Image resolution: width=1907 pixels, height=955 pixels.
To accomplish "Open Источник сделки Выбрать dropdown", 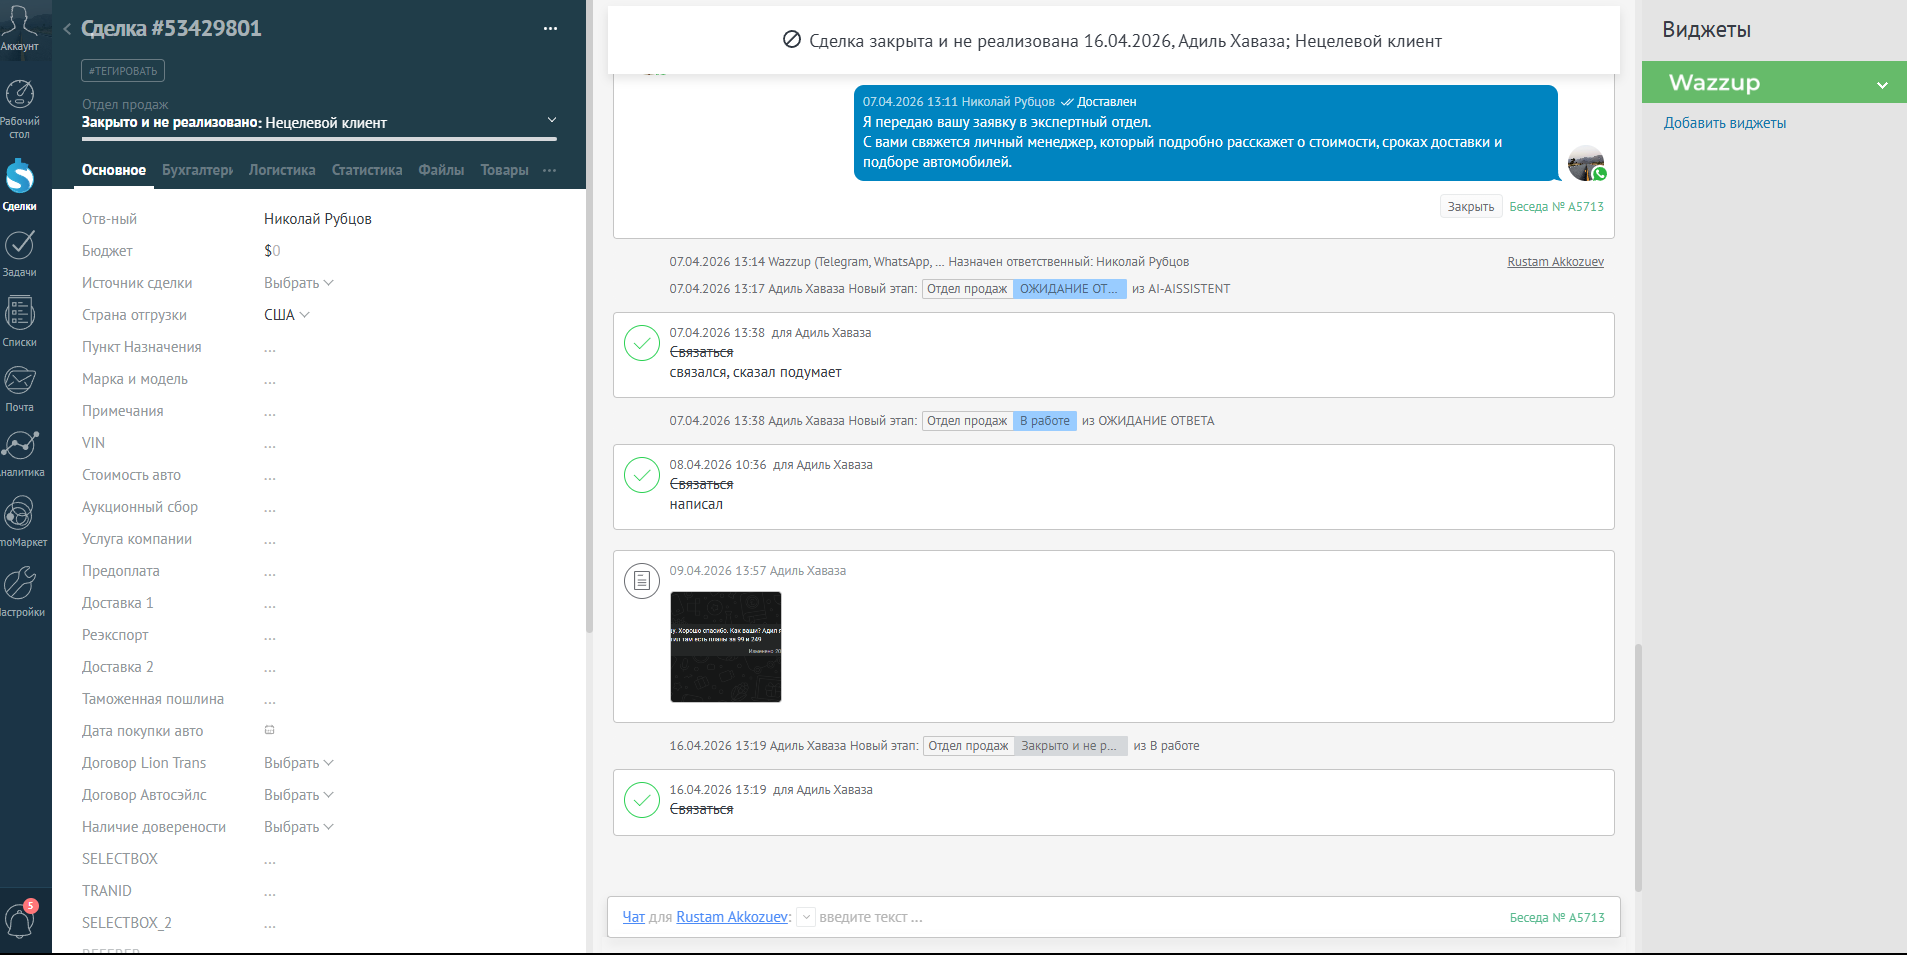I will coord(298,283).
